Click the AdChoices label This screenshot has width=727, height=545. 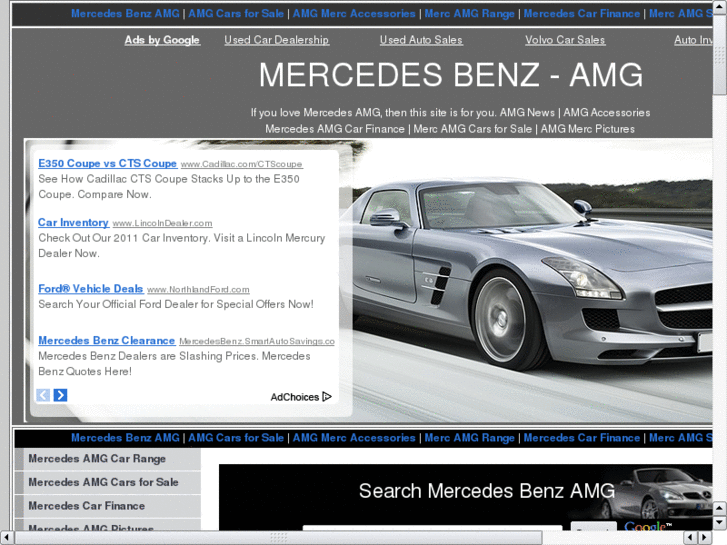pyautogui.click(x=295, y=397)
